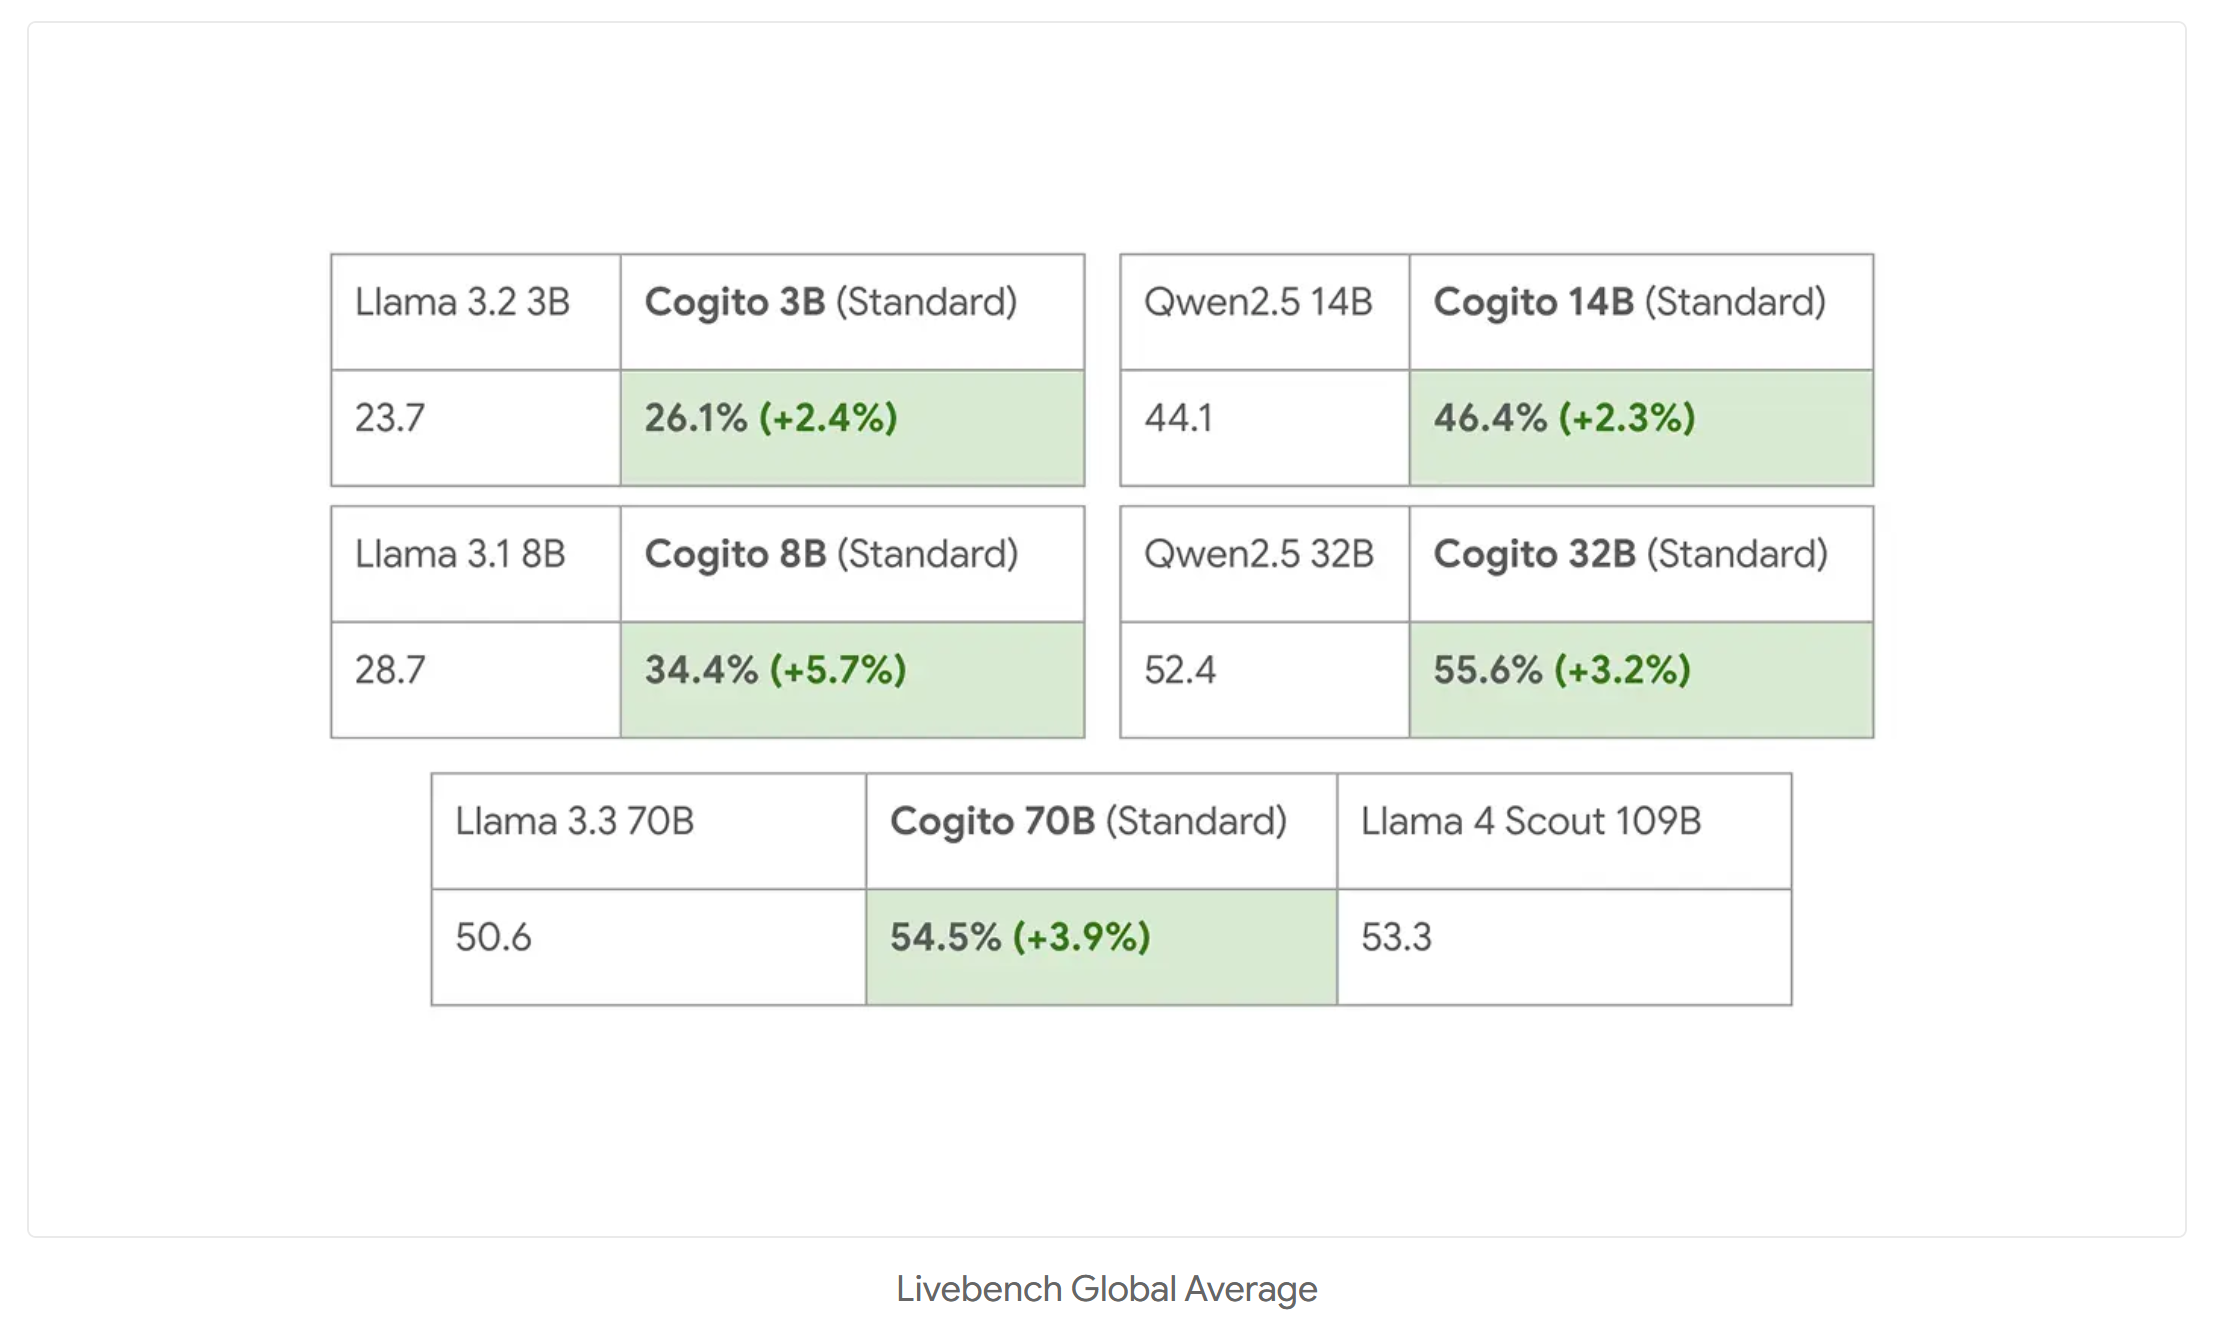Viewport: 2213px width, 1318px height.
Task: Select the Cogito 14B (Standard) header
Action: click(x=1640, y=311)
